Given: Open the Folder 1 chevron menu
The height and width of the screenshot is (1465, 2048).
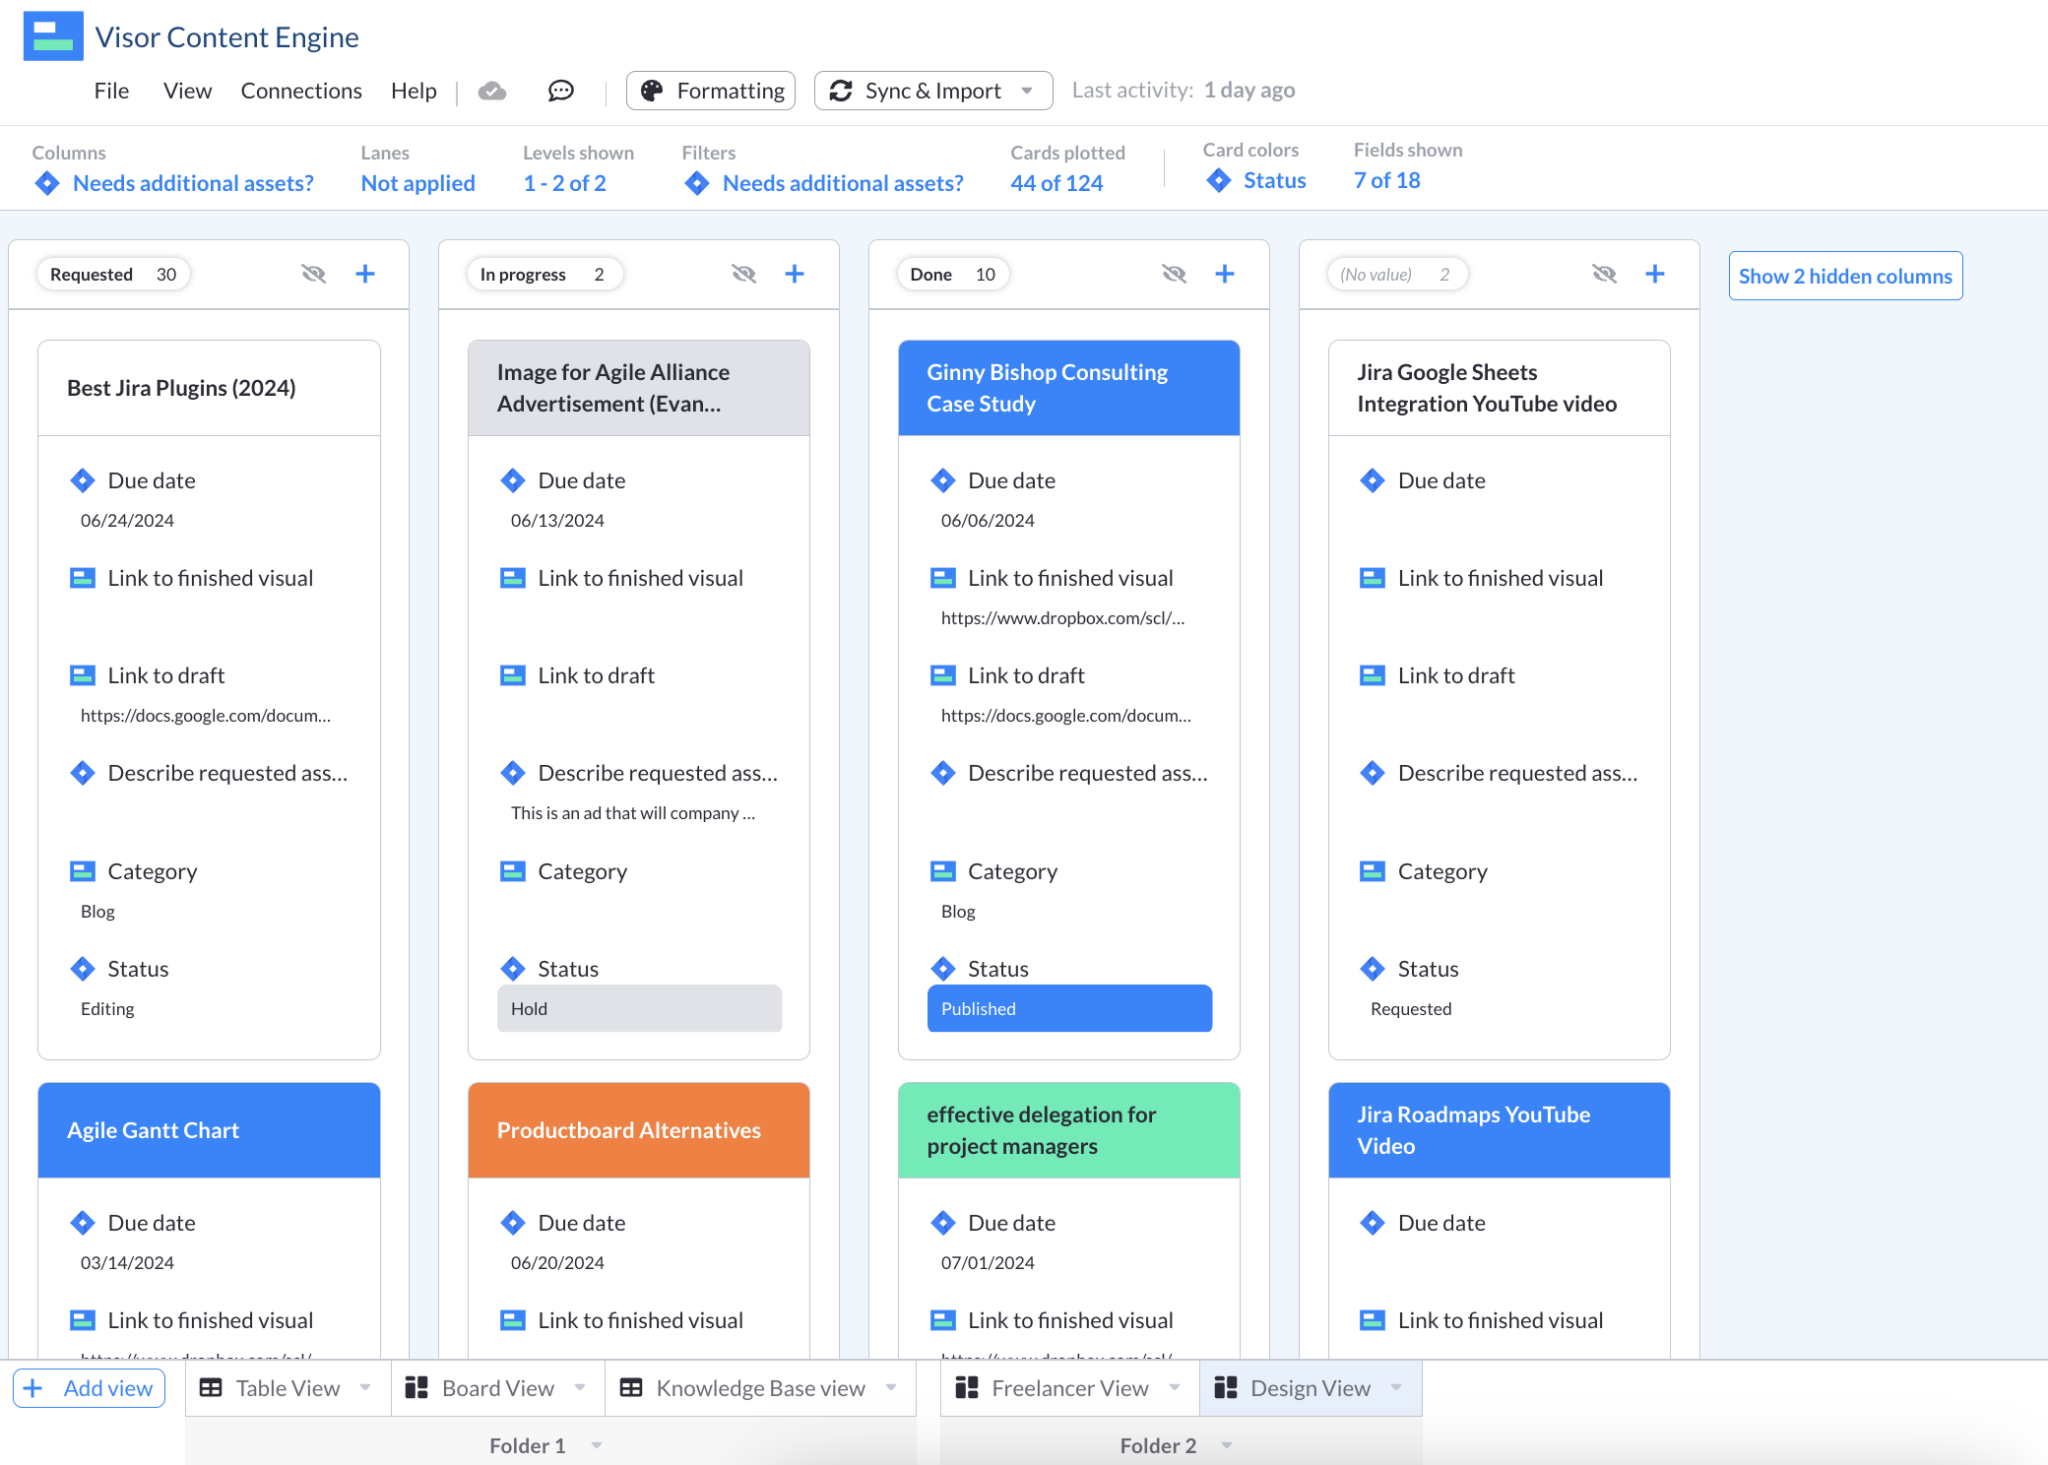Looking at the screenshot, I should tap(597, 1445).
